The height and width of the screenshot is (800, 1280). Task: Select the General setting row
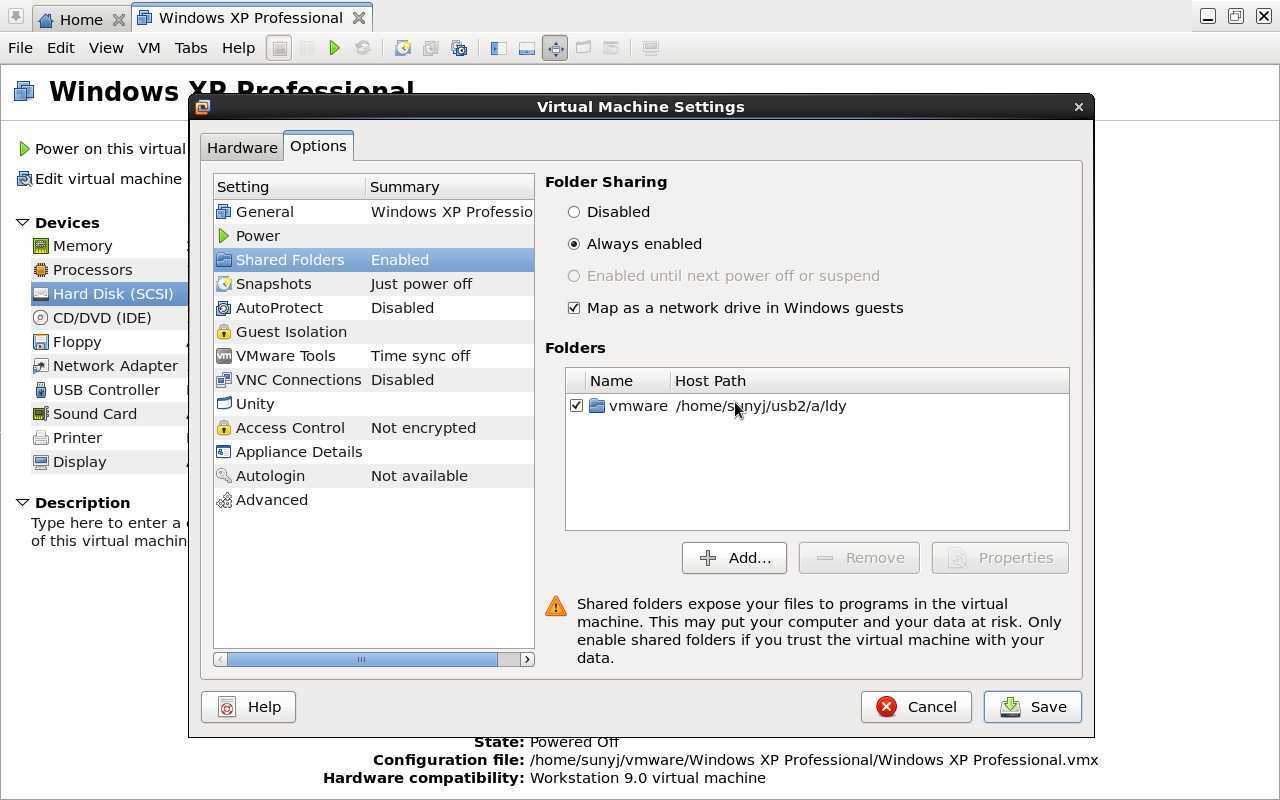tap(374, 212)
